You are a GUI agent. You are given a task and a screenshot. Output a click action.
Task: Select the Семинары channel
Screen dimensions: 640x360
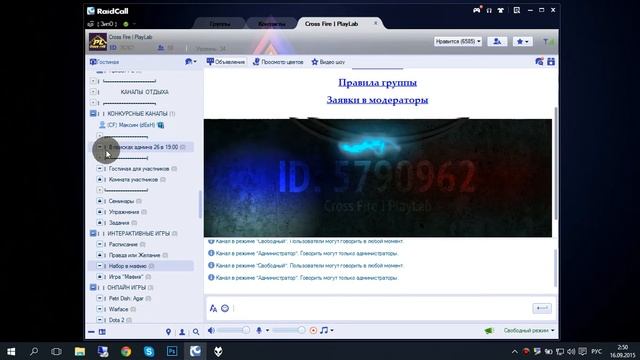coord(121,201)
